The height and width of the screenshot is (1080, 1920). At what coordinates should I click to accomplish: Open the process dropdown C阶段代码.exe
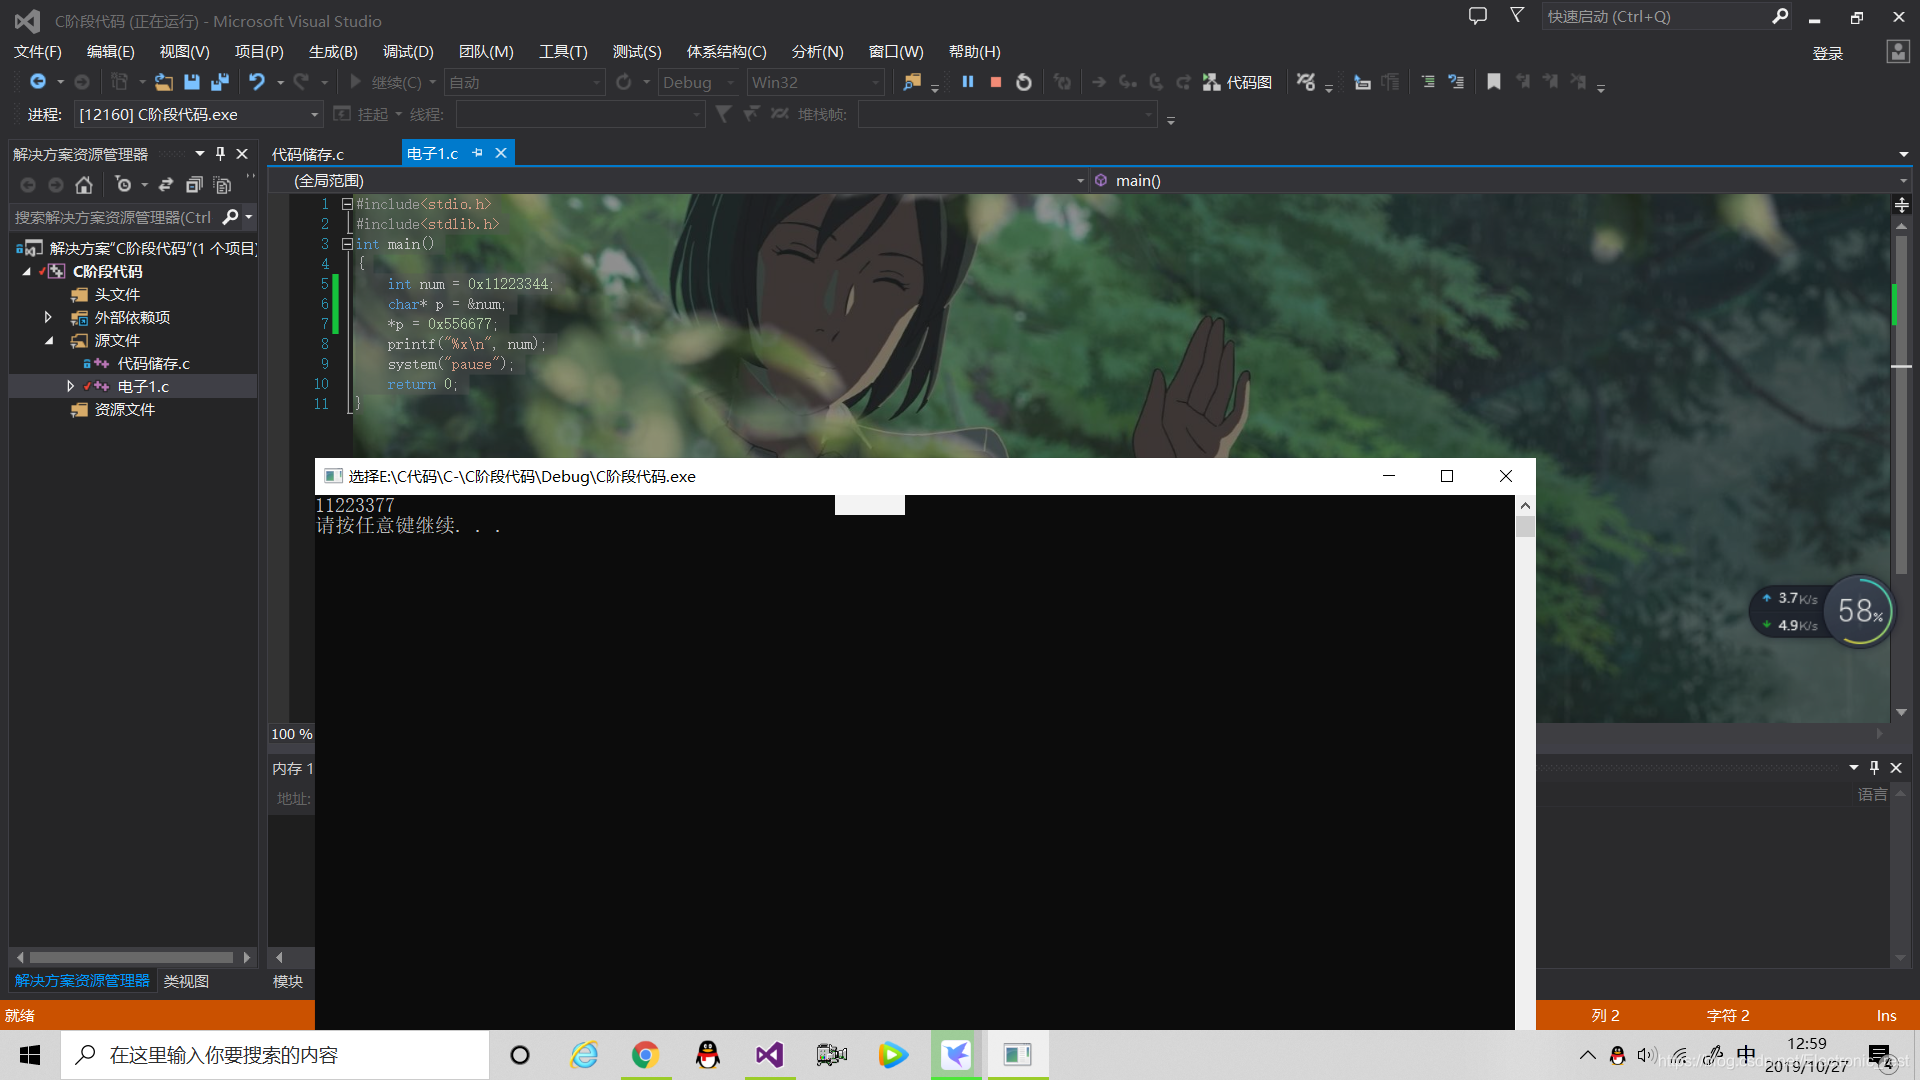coord(199,115)
